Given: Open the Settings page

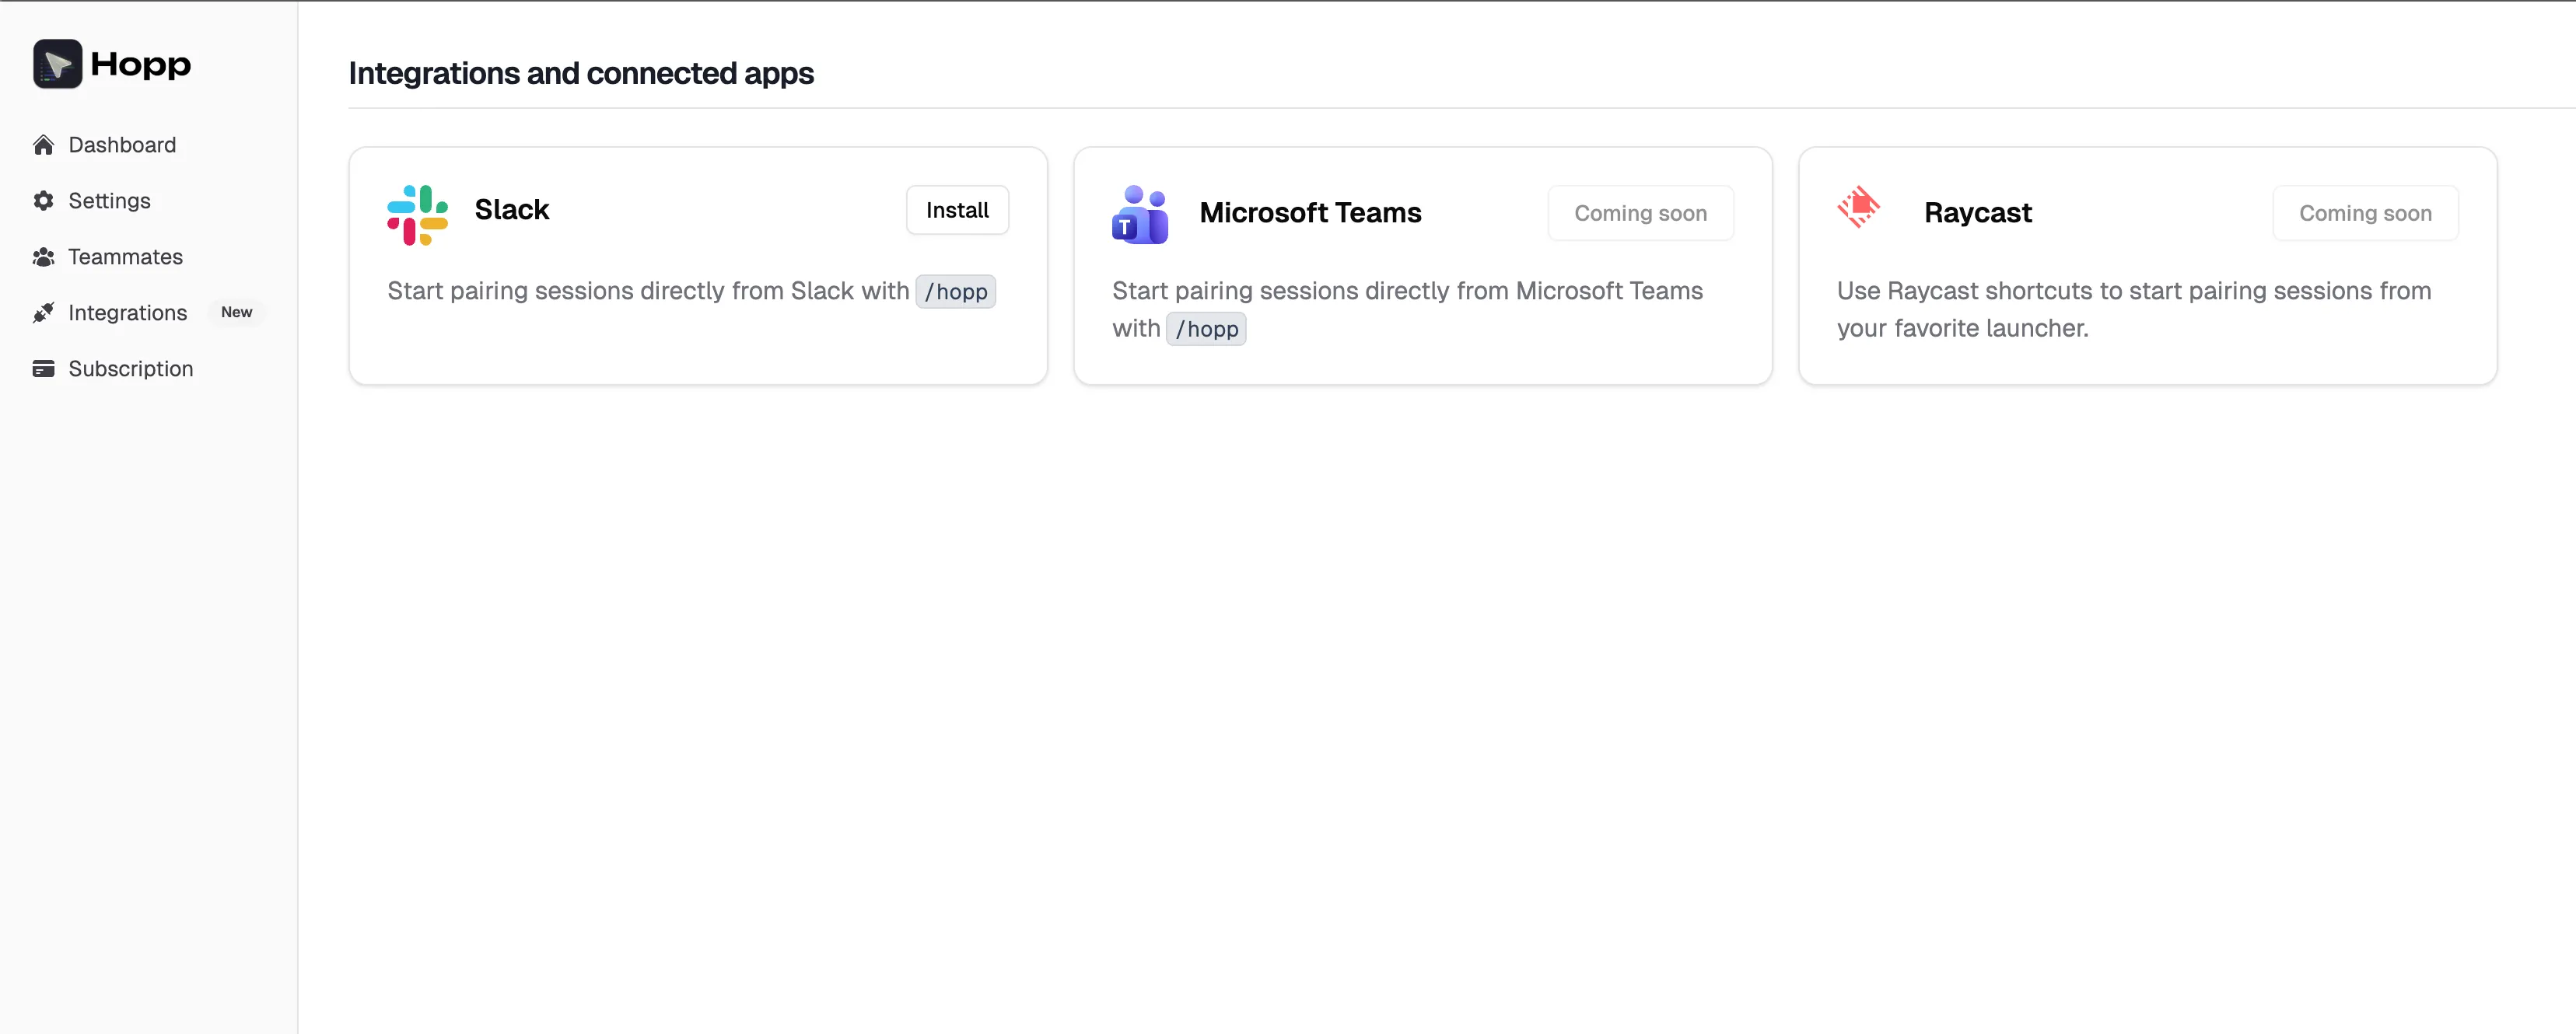Looking at the screenshot, I should click(x=109, y=200).
